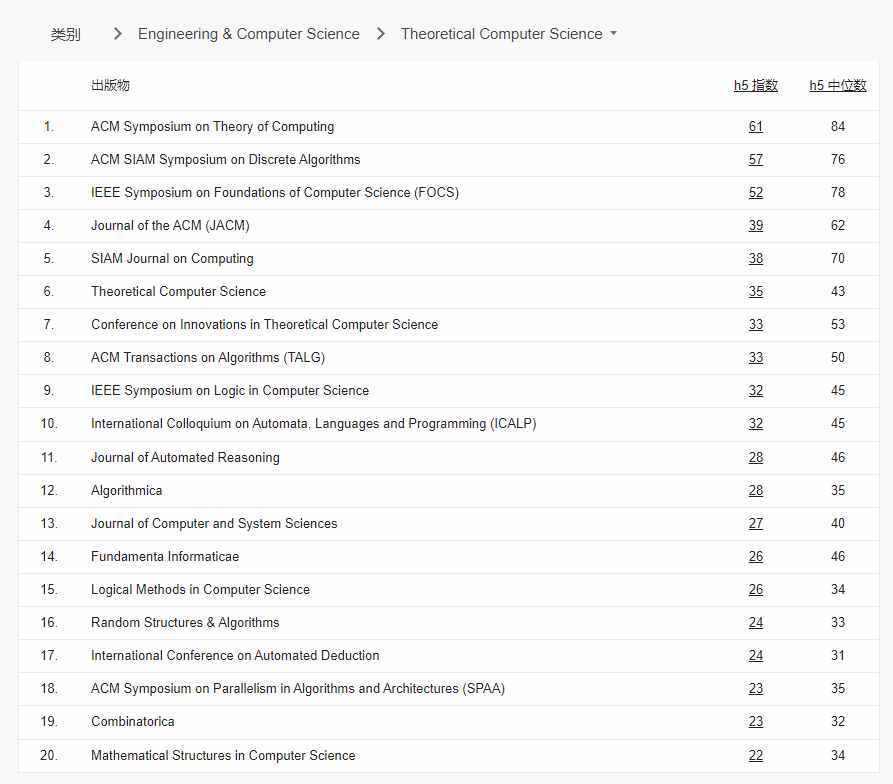Click the h5 中位数 column header
The image size is (893, 784).
tap(838, 85)
